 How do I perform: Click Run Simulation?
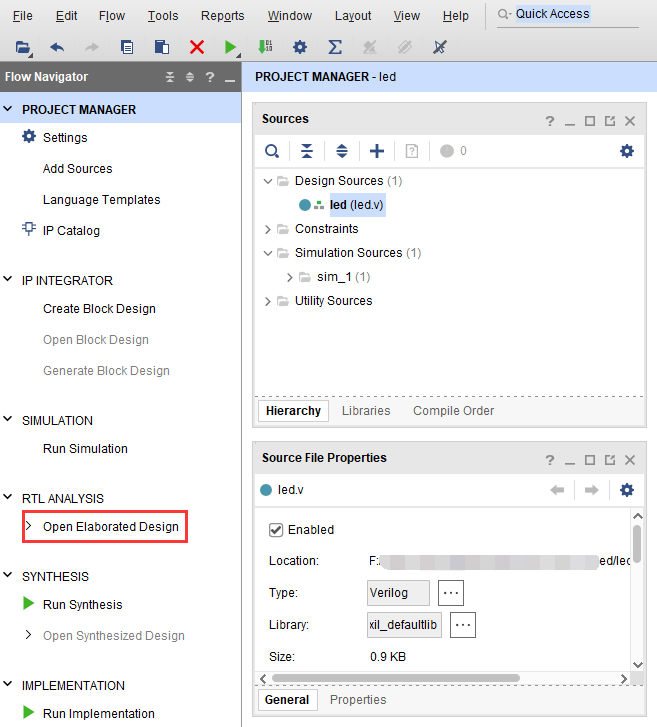[x=85, y=449]
